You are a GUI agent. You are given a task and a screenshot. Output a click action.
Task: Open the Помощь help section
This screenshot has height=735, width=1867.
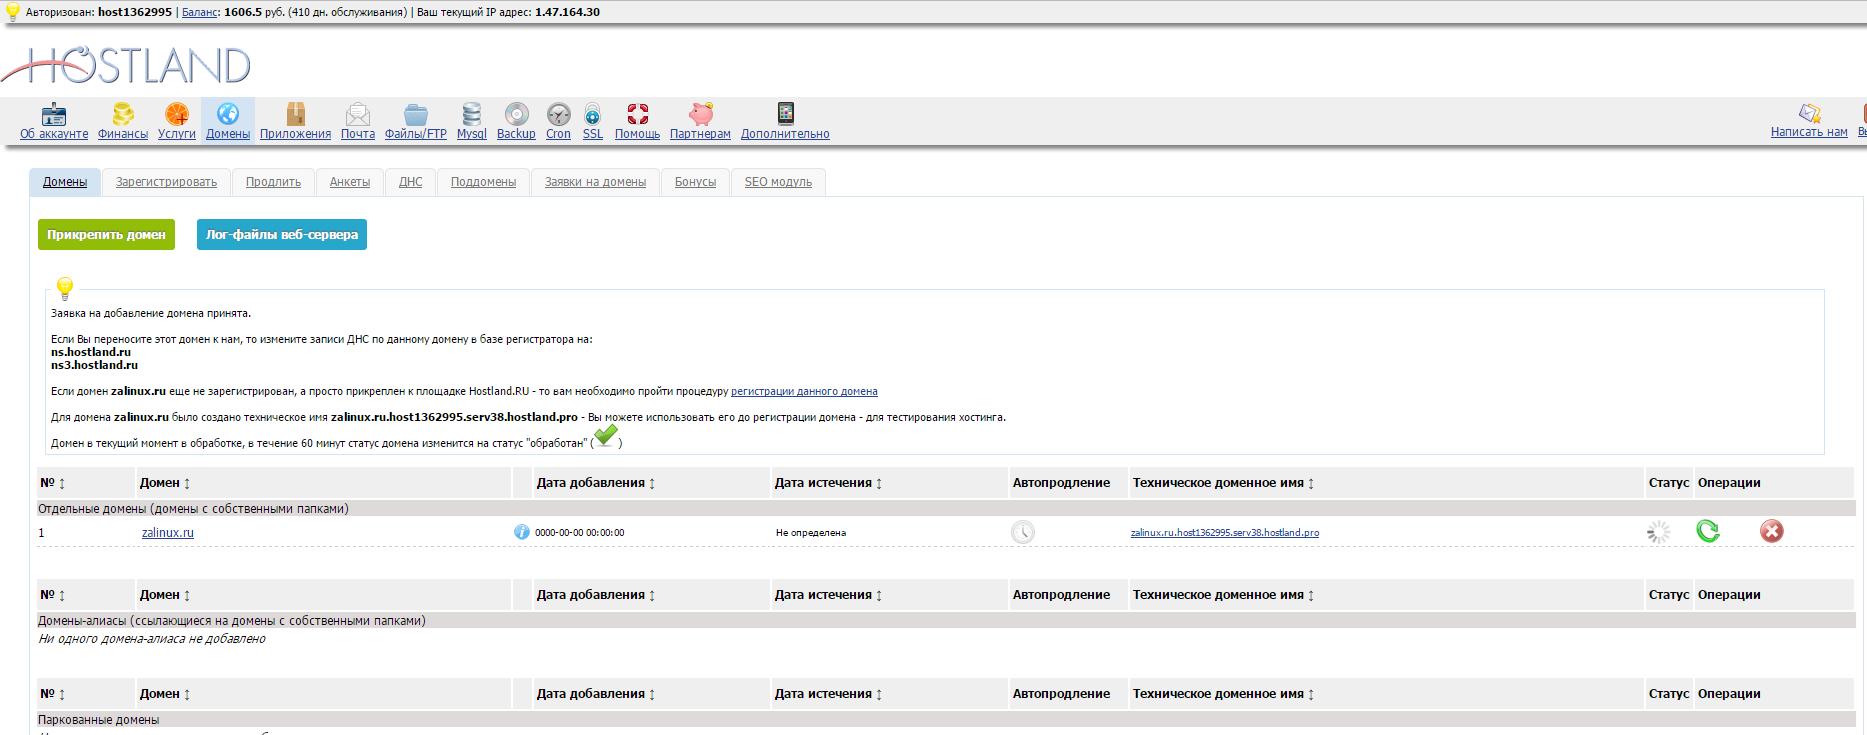[637, 121]
